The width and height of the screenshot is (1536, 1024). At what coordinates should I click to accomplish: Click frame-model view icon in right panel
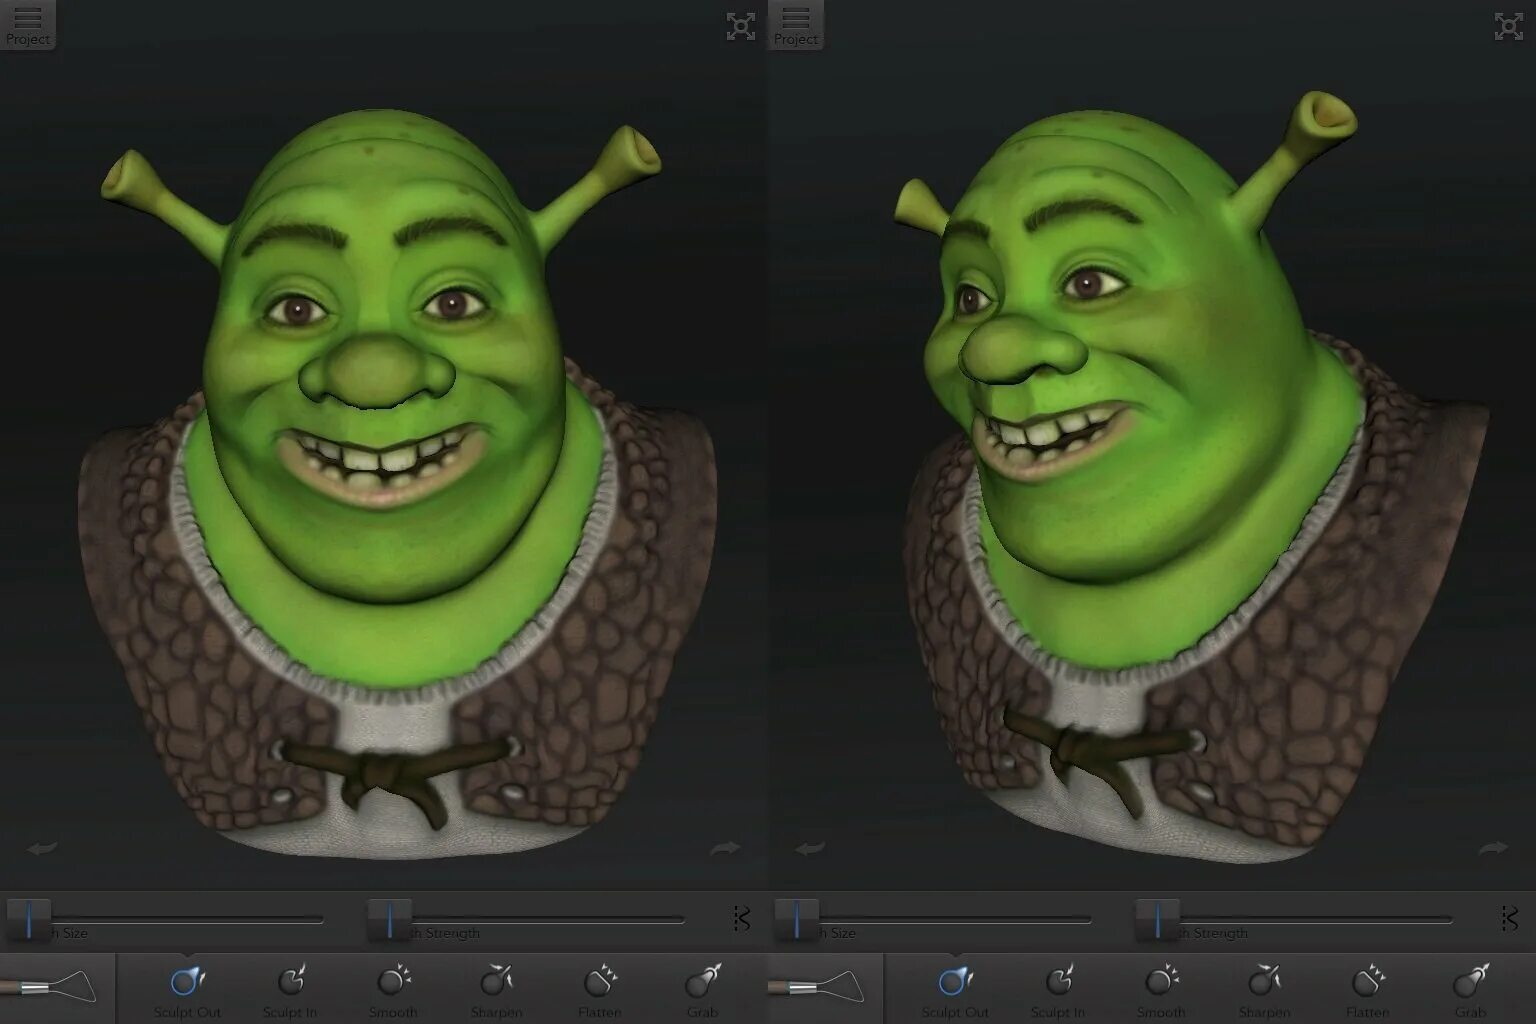coord(1509,27)
